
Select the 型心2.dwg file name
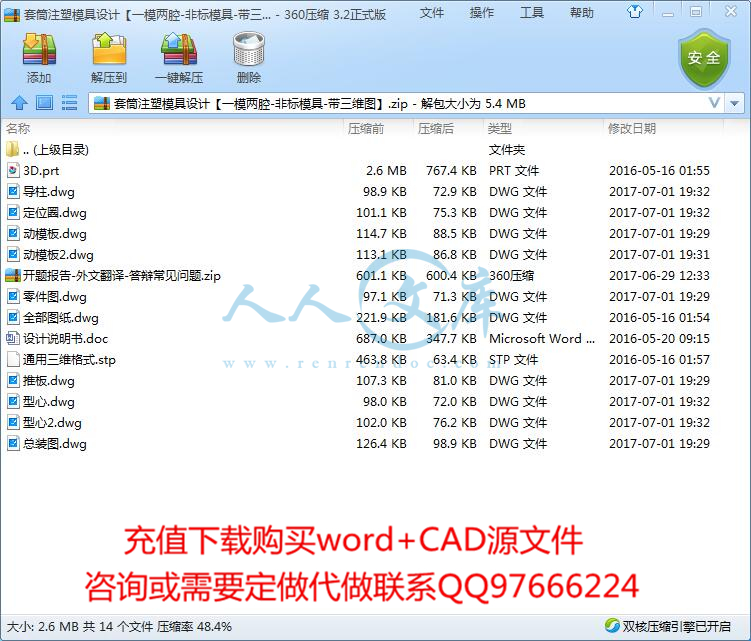tap(52, 423)
